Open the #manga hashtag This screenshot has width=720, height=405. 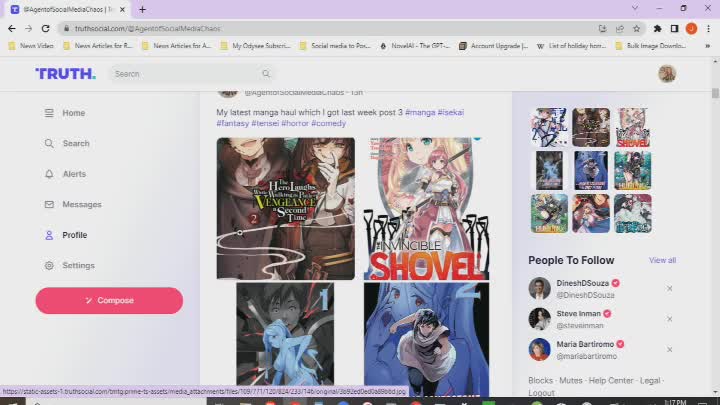pyautogui.click(x=420, y=112)
